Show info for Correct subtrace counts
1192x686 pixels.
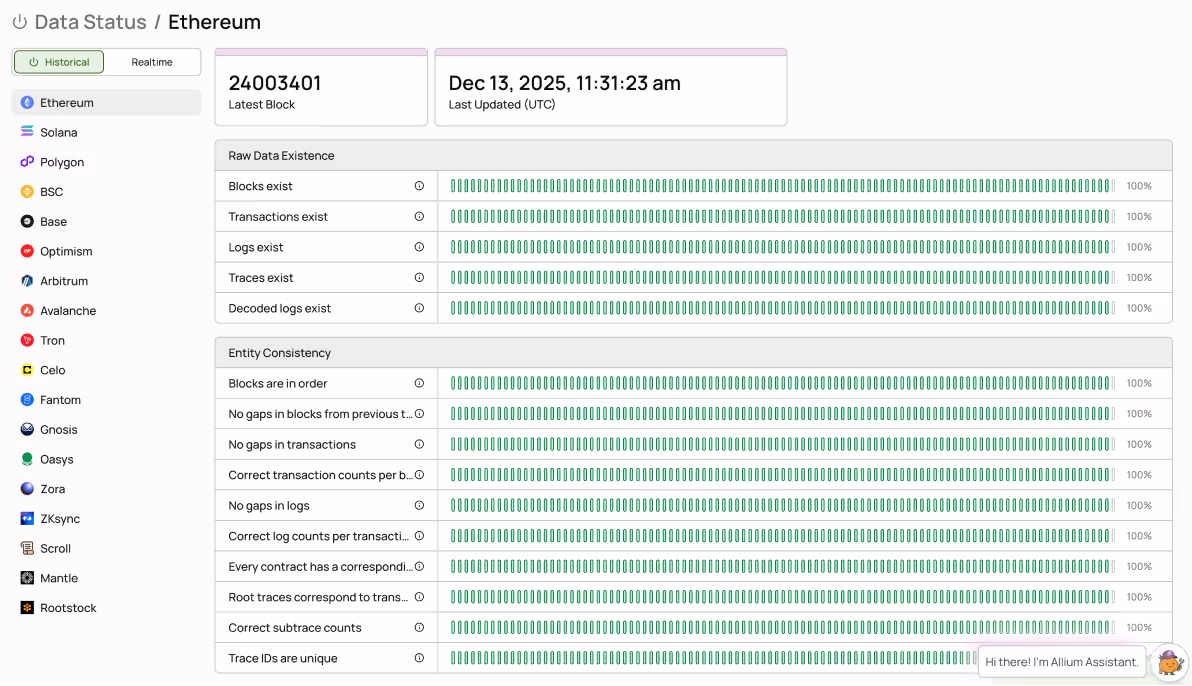pos(419,627)
